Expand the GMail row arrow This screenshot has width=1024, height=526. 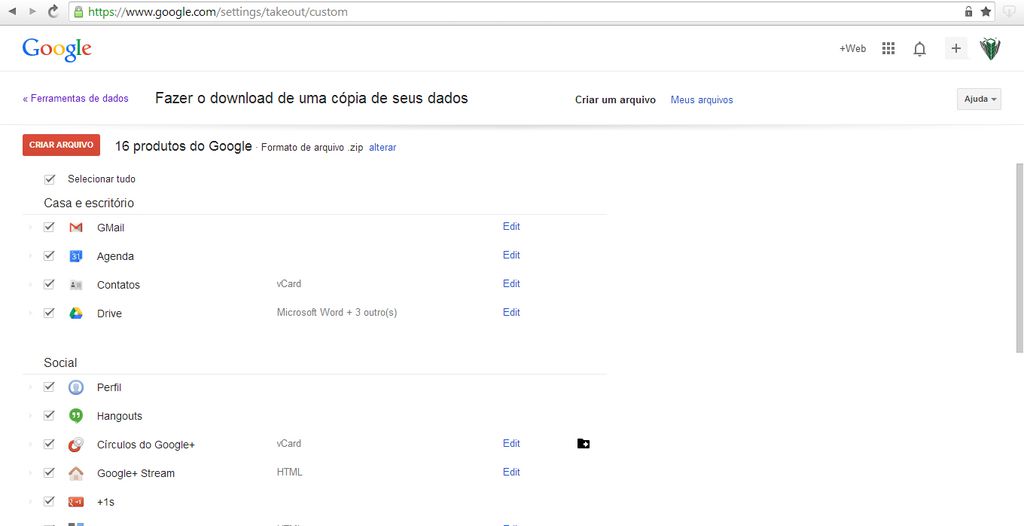30,227
